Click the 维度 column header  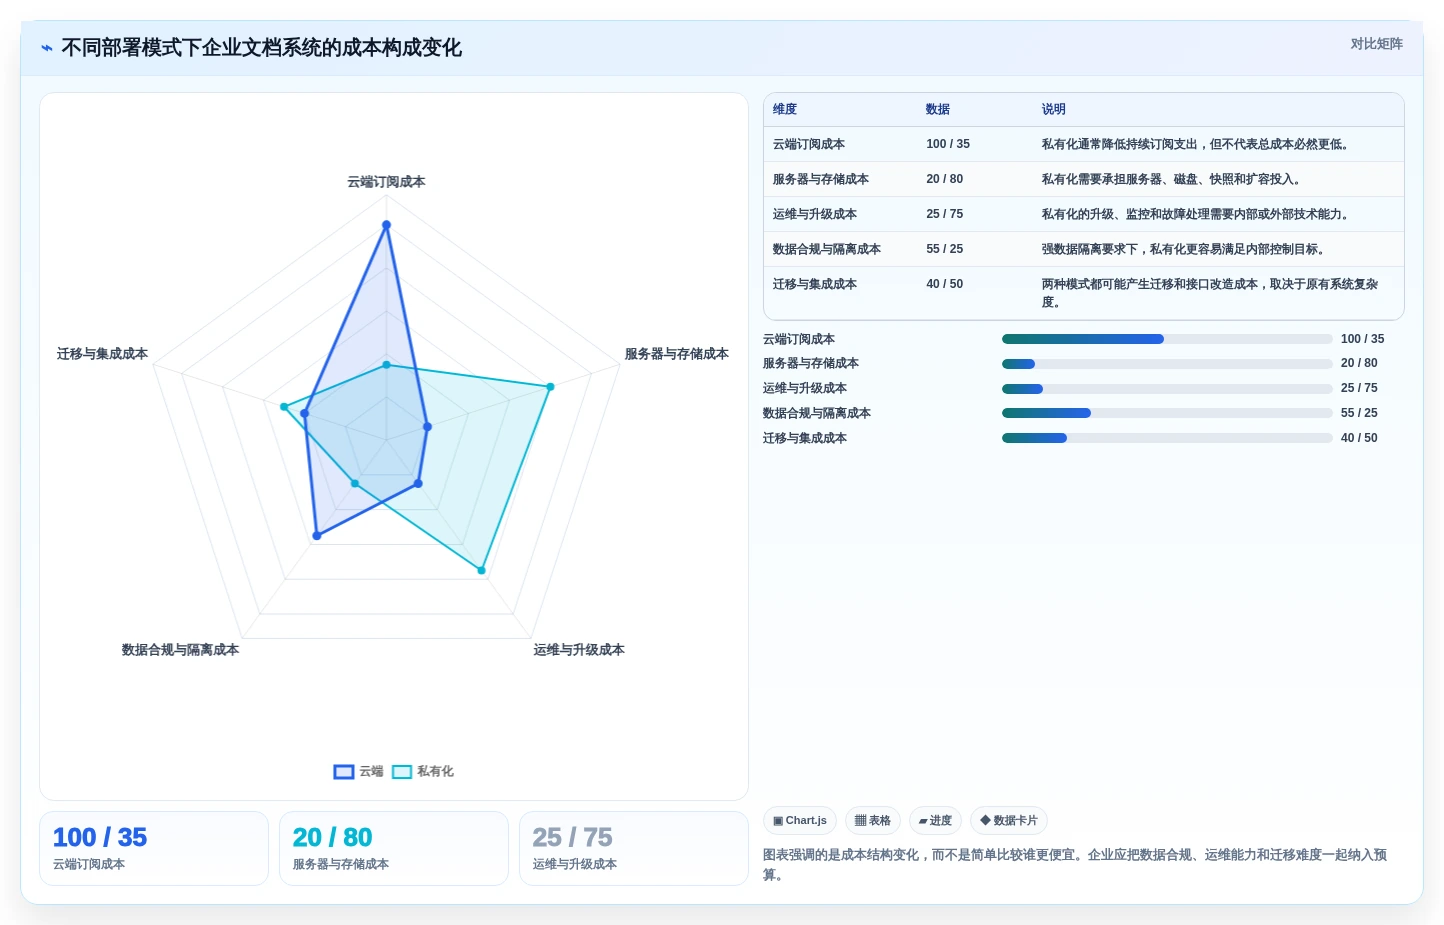785,109
